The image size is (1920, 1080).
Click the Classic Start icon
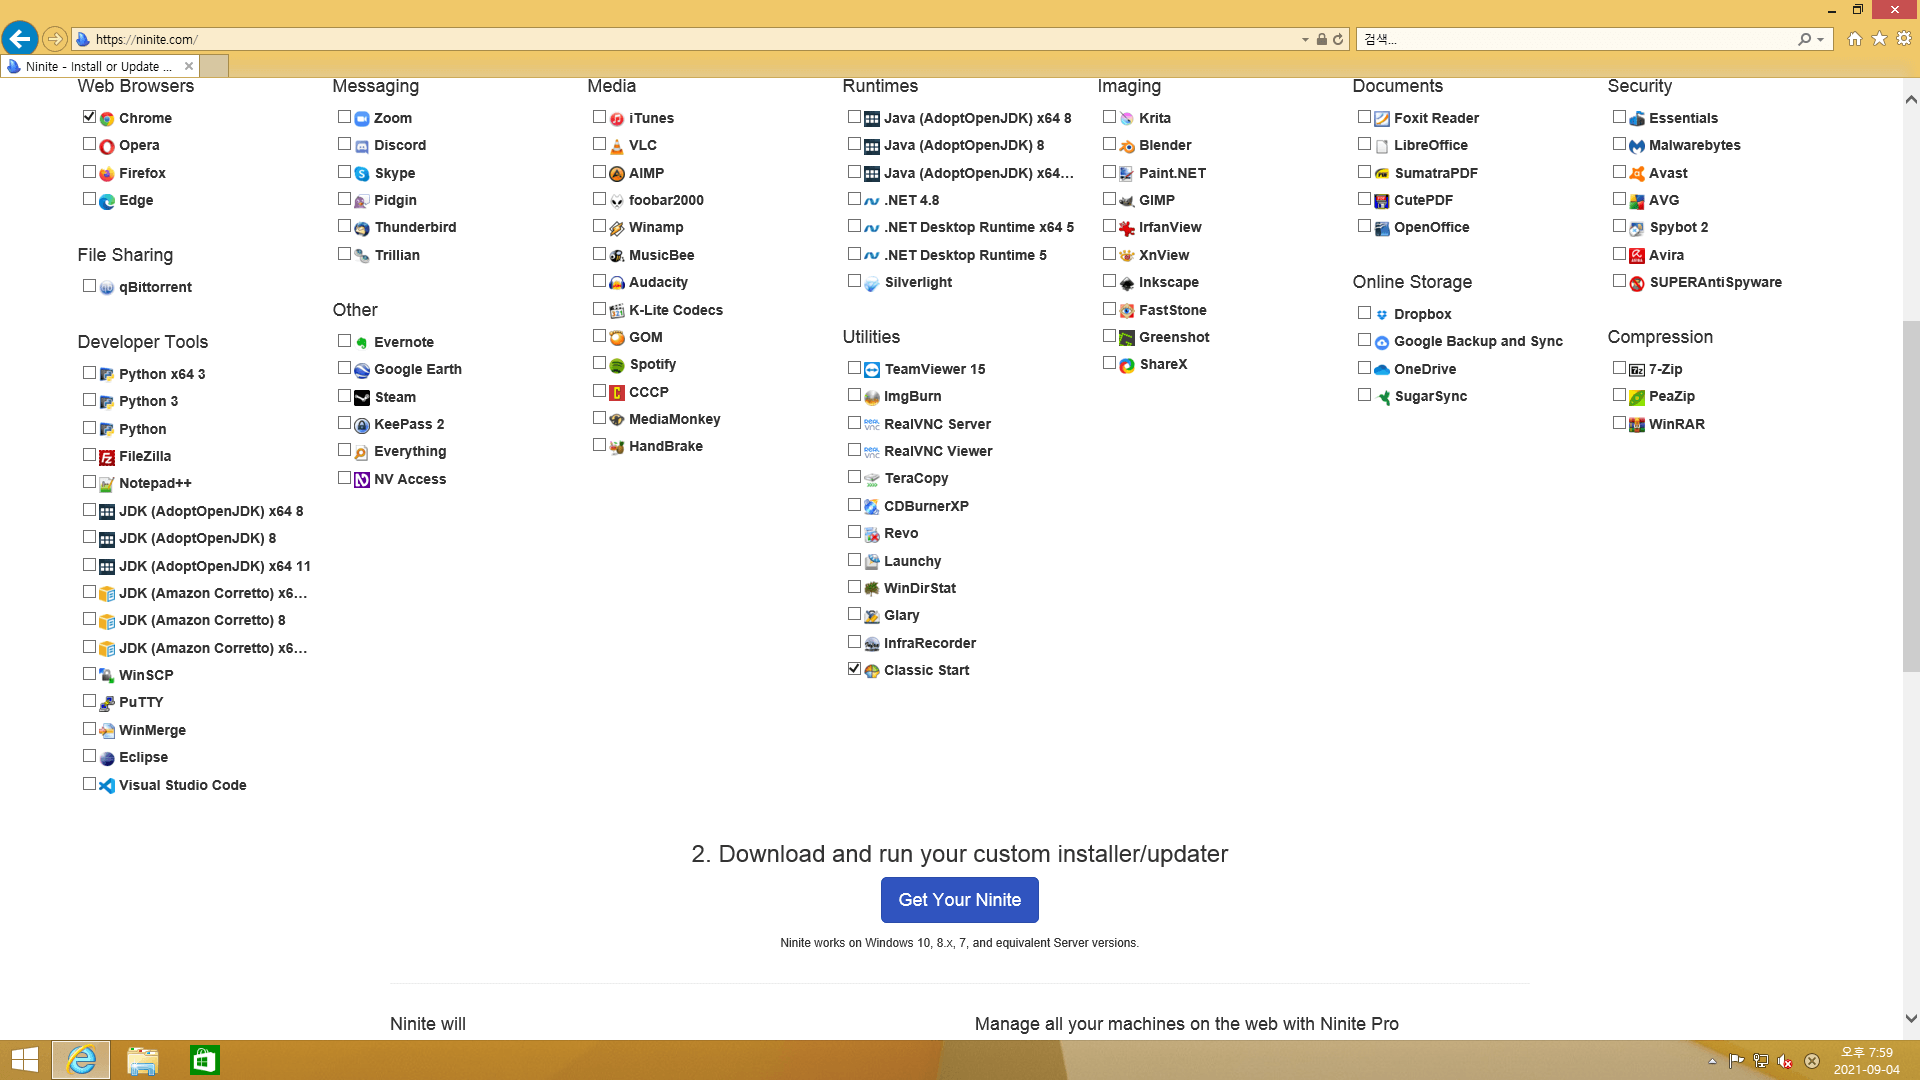pos(872,671)
